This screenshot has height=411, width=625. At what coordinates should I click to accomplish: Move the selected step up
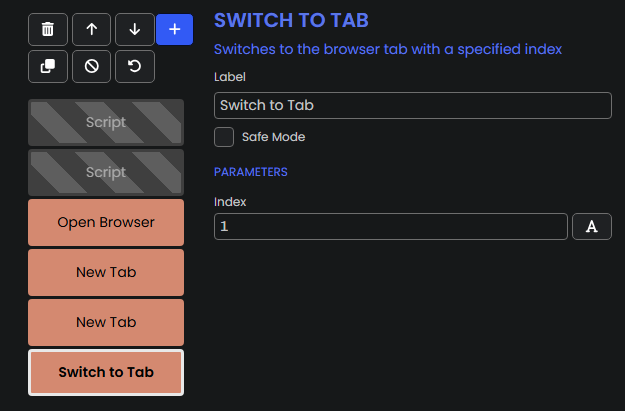tap(91, 29)
